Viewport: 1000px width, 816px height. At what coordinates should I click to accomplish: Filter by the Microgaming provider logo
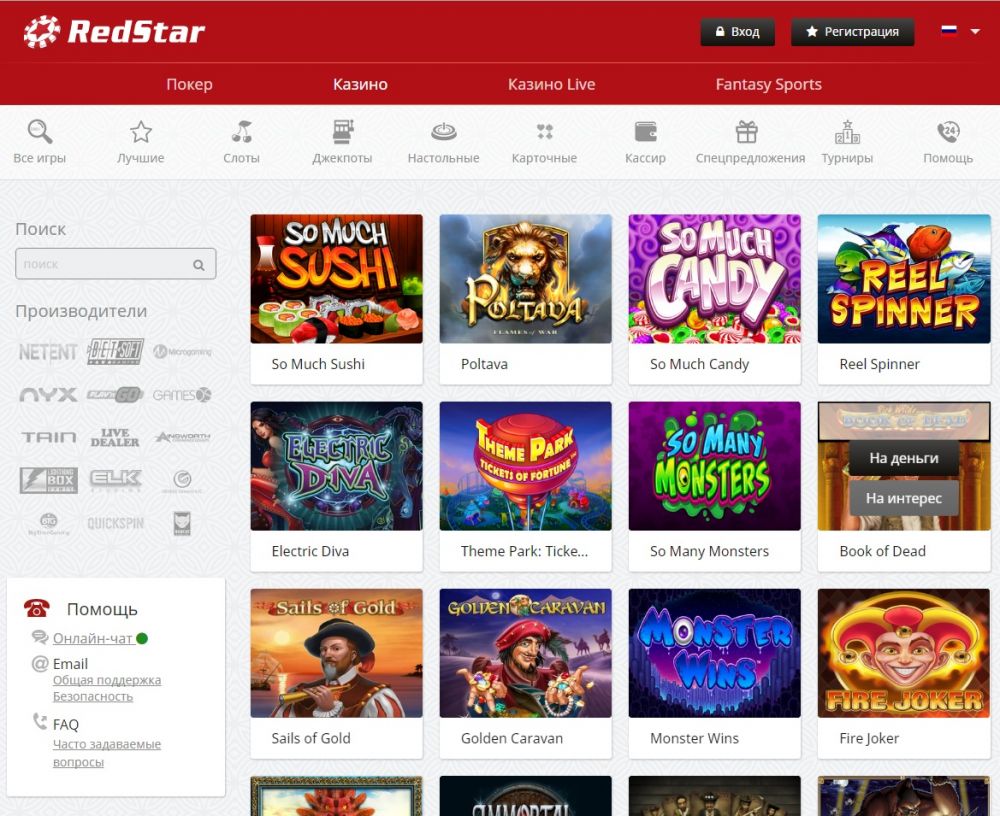182,352
